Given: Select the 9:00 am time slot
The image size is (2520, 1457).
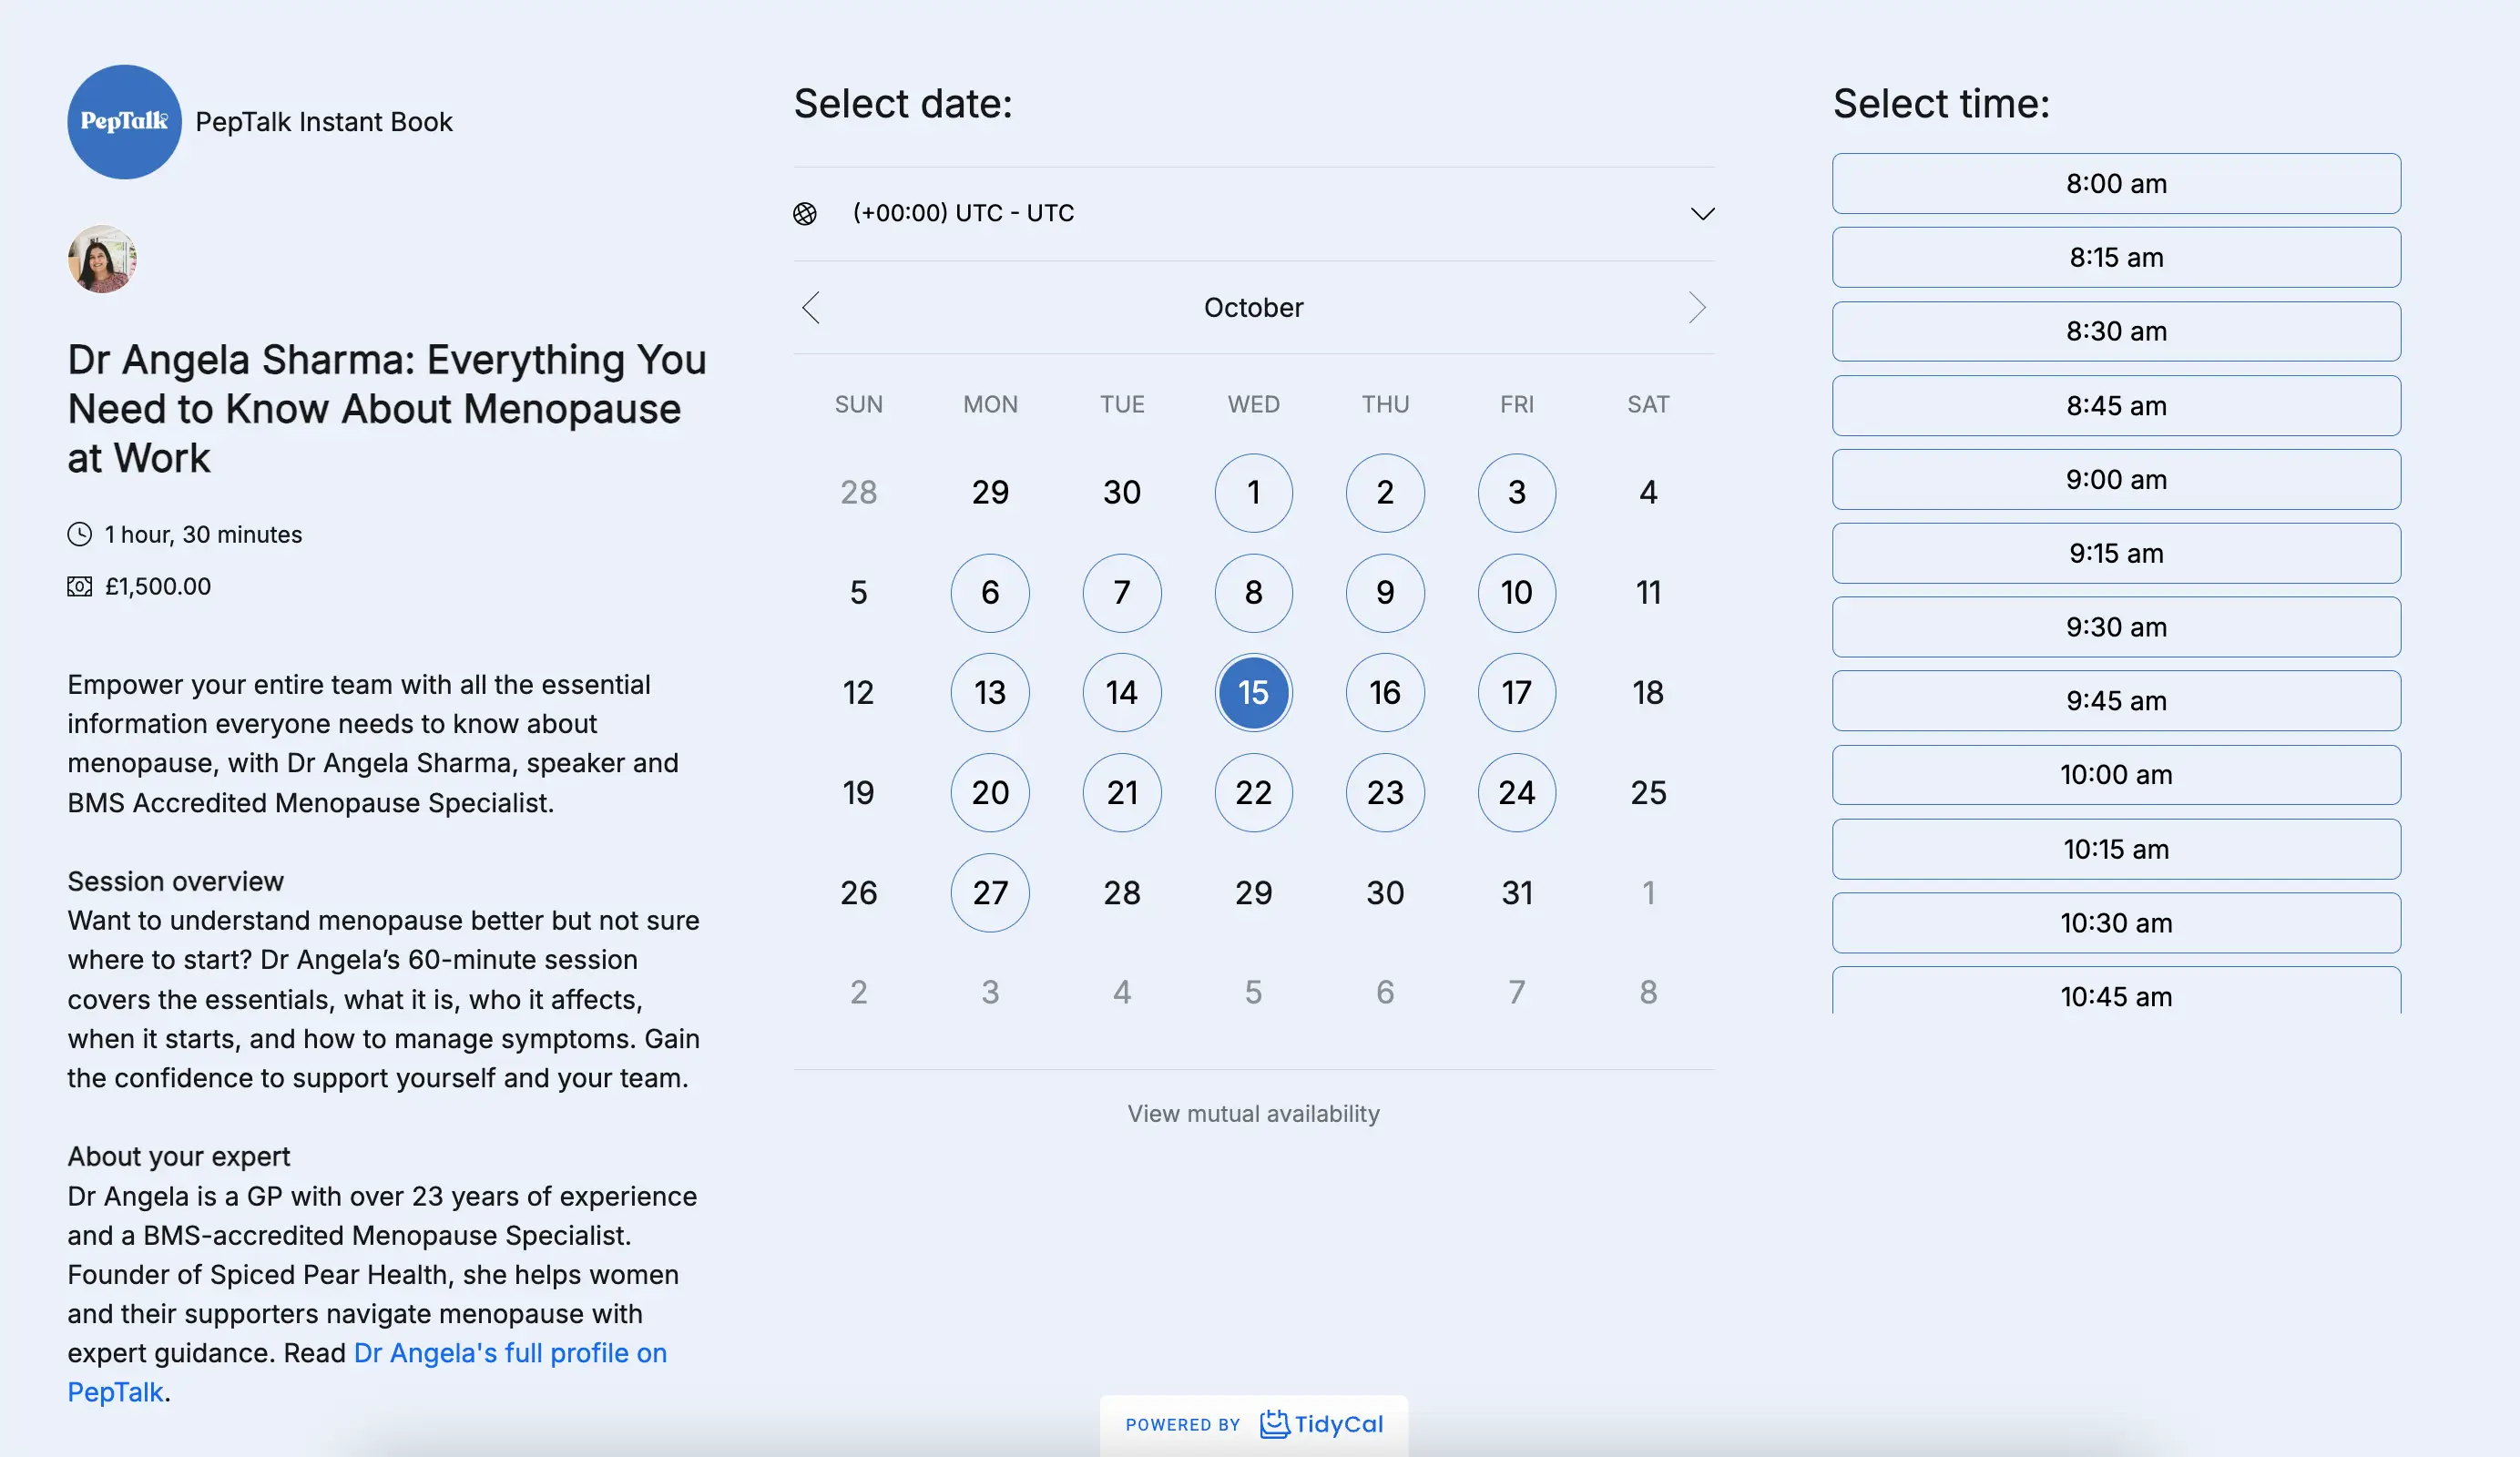Looking at the screenshot, I should coord(2116,480).
